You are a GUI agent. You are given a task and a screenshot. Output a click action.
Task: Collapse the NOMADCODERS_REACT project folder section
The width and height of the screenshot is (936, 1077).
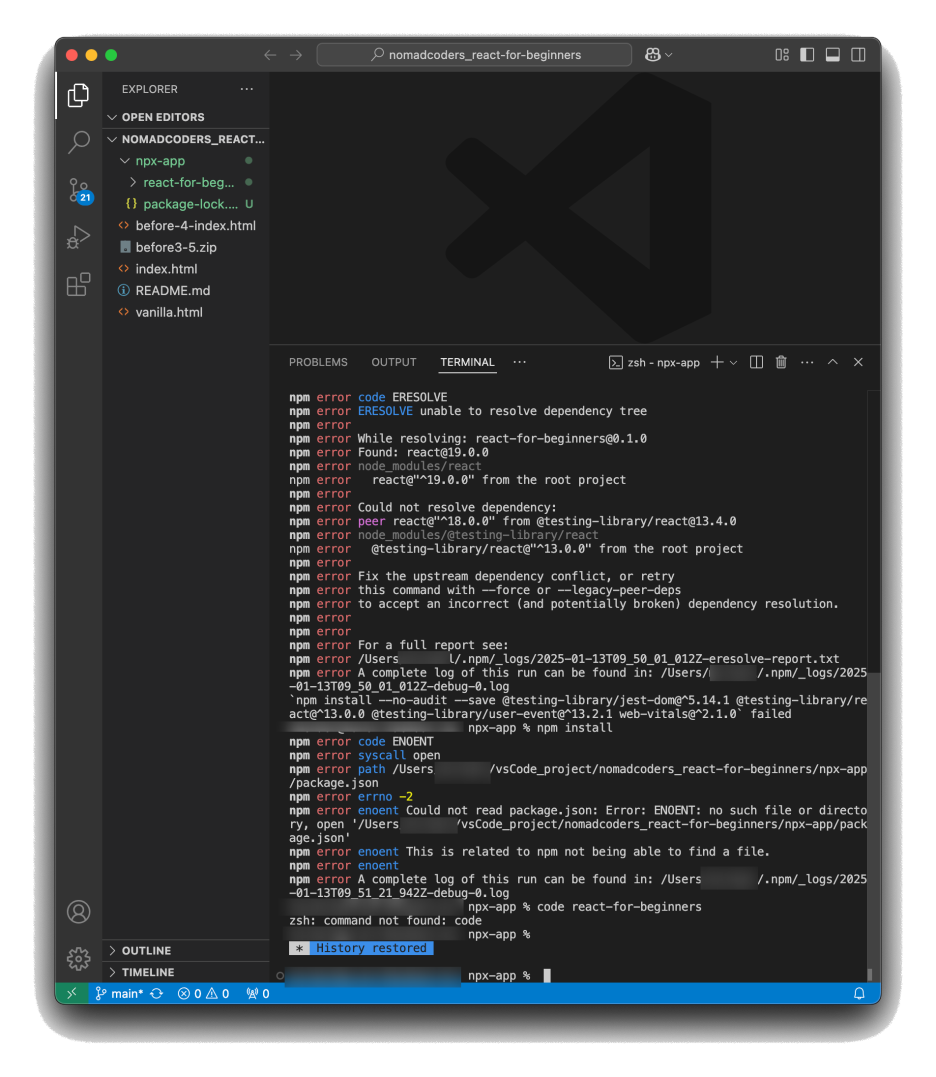[185, 139]
